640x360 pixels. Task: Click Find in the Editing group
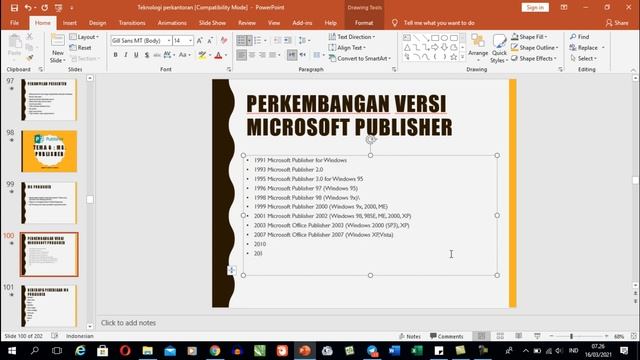pos(580,37)
